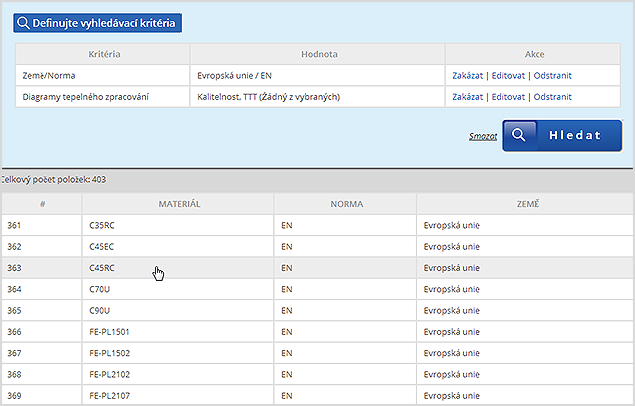
Task: Select the Diagramy tepelného zpracování cell
Action: click(x=102, y=97)
